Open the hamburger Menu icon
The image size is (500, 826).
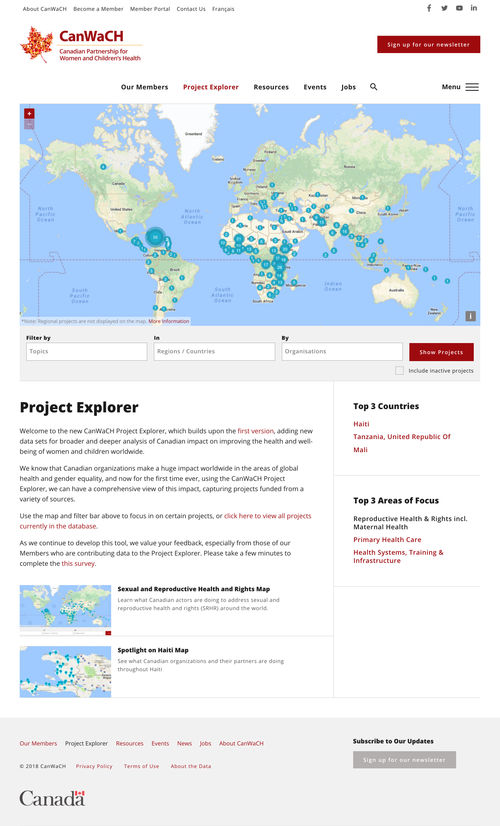(x=472, y=87)
